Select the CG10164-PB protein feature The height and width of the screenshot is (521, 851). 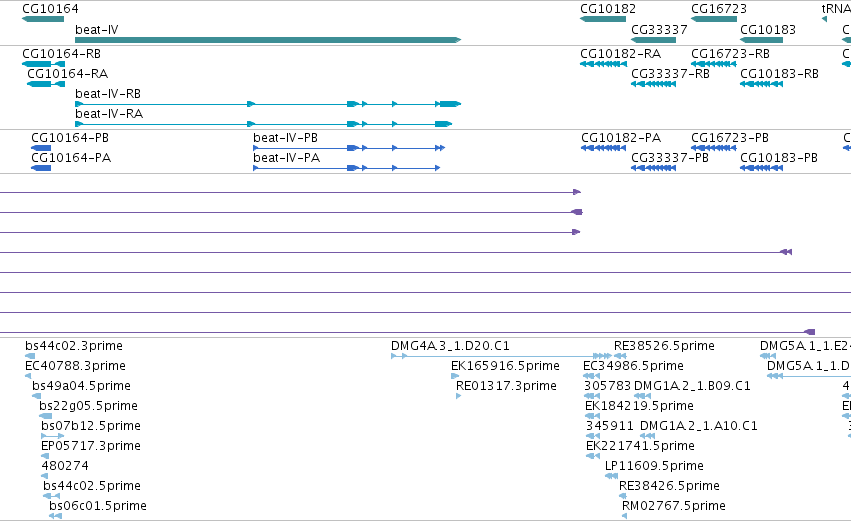[41, 148]
